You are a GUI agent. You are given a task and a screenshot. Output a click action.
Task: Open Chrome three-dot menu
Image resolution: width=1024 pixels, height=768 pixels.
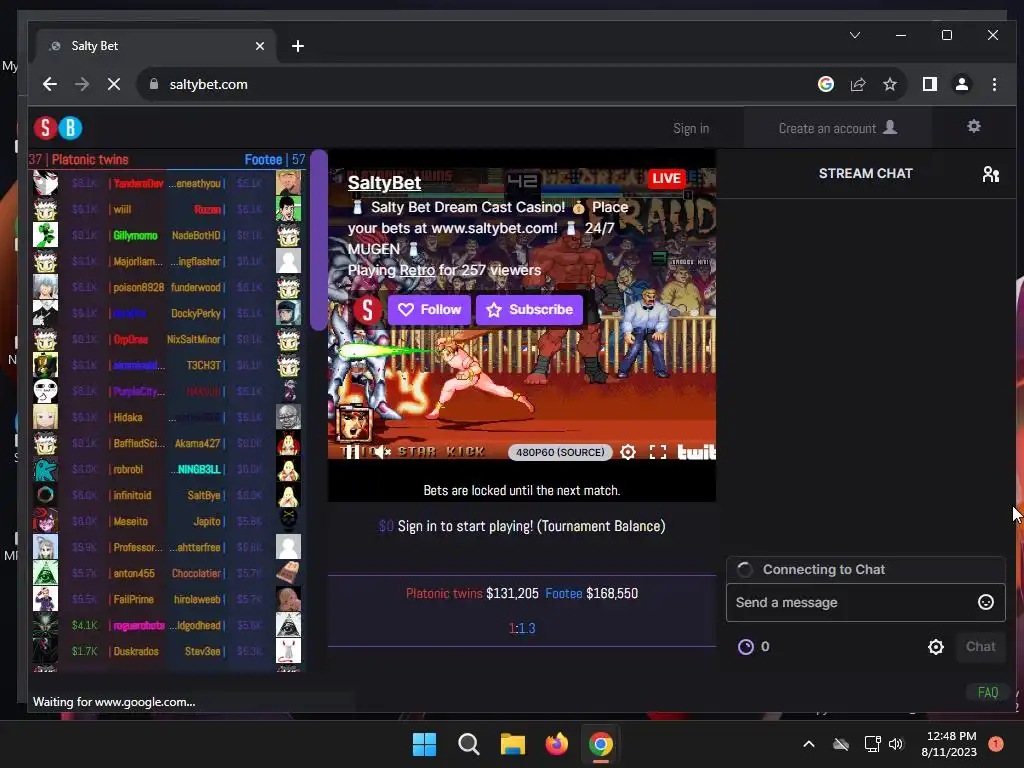pos(994,84)
